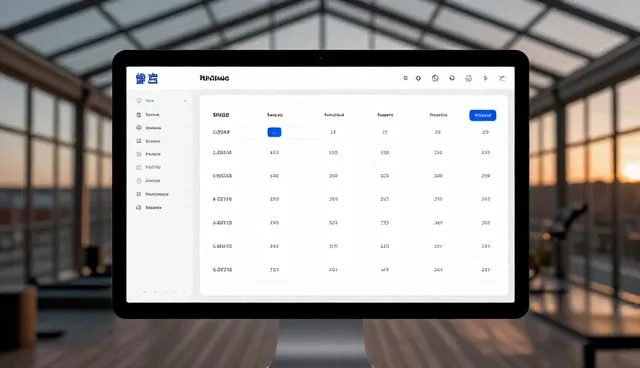Click the round icon between the clock and printer icons
Screen dimensions: 640x368
452,78
